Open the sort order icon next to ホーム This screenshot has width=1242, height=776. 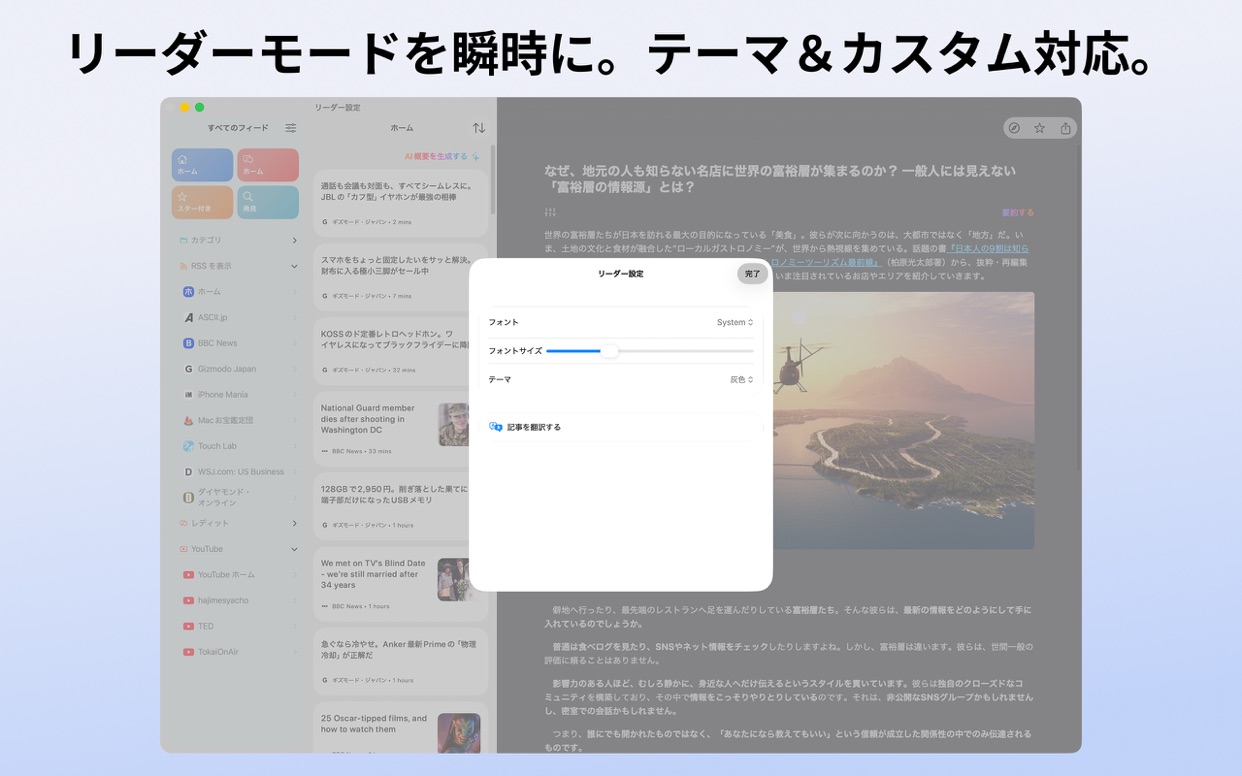[x=479, y=127]
